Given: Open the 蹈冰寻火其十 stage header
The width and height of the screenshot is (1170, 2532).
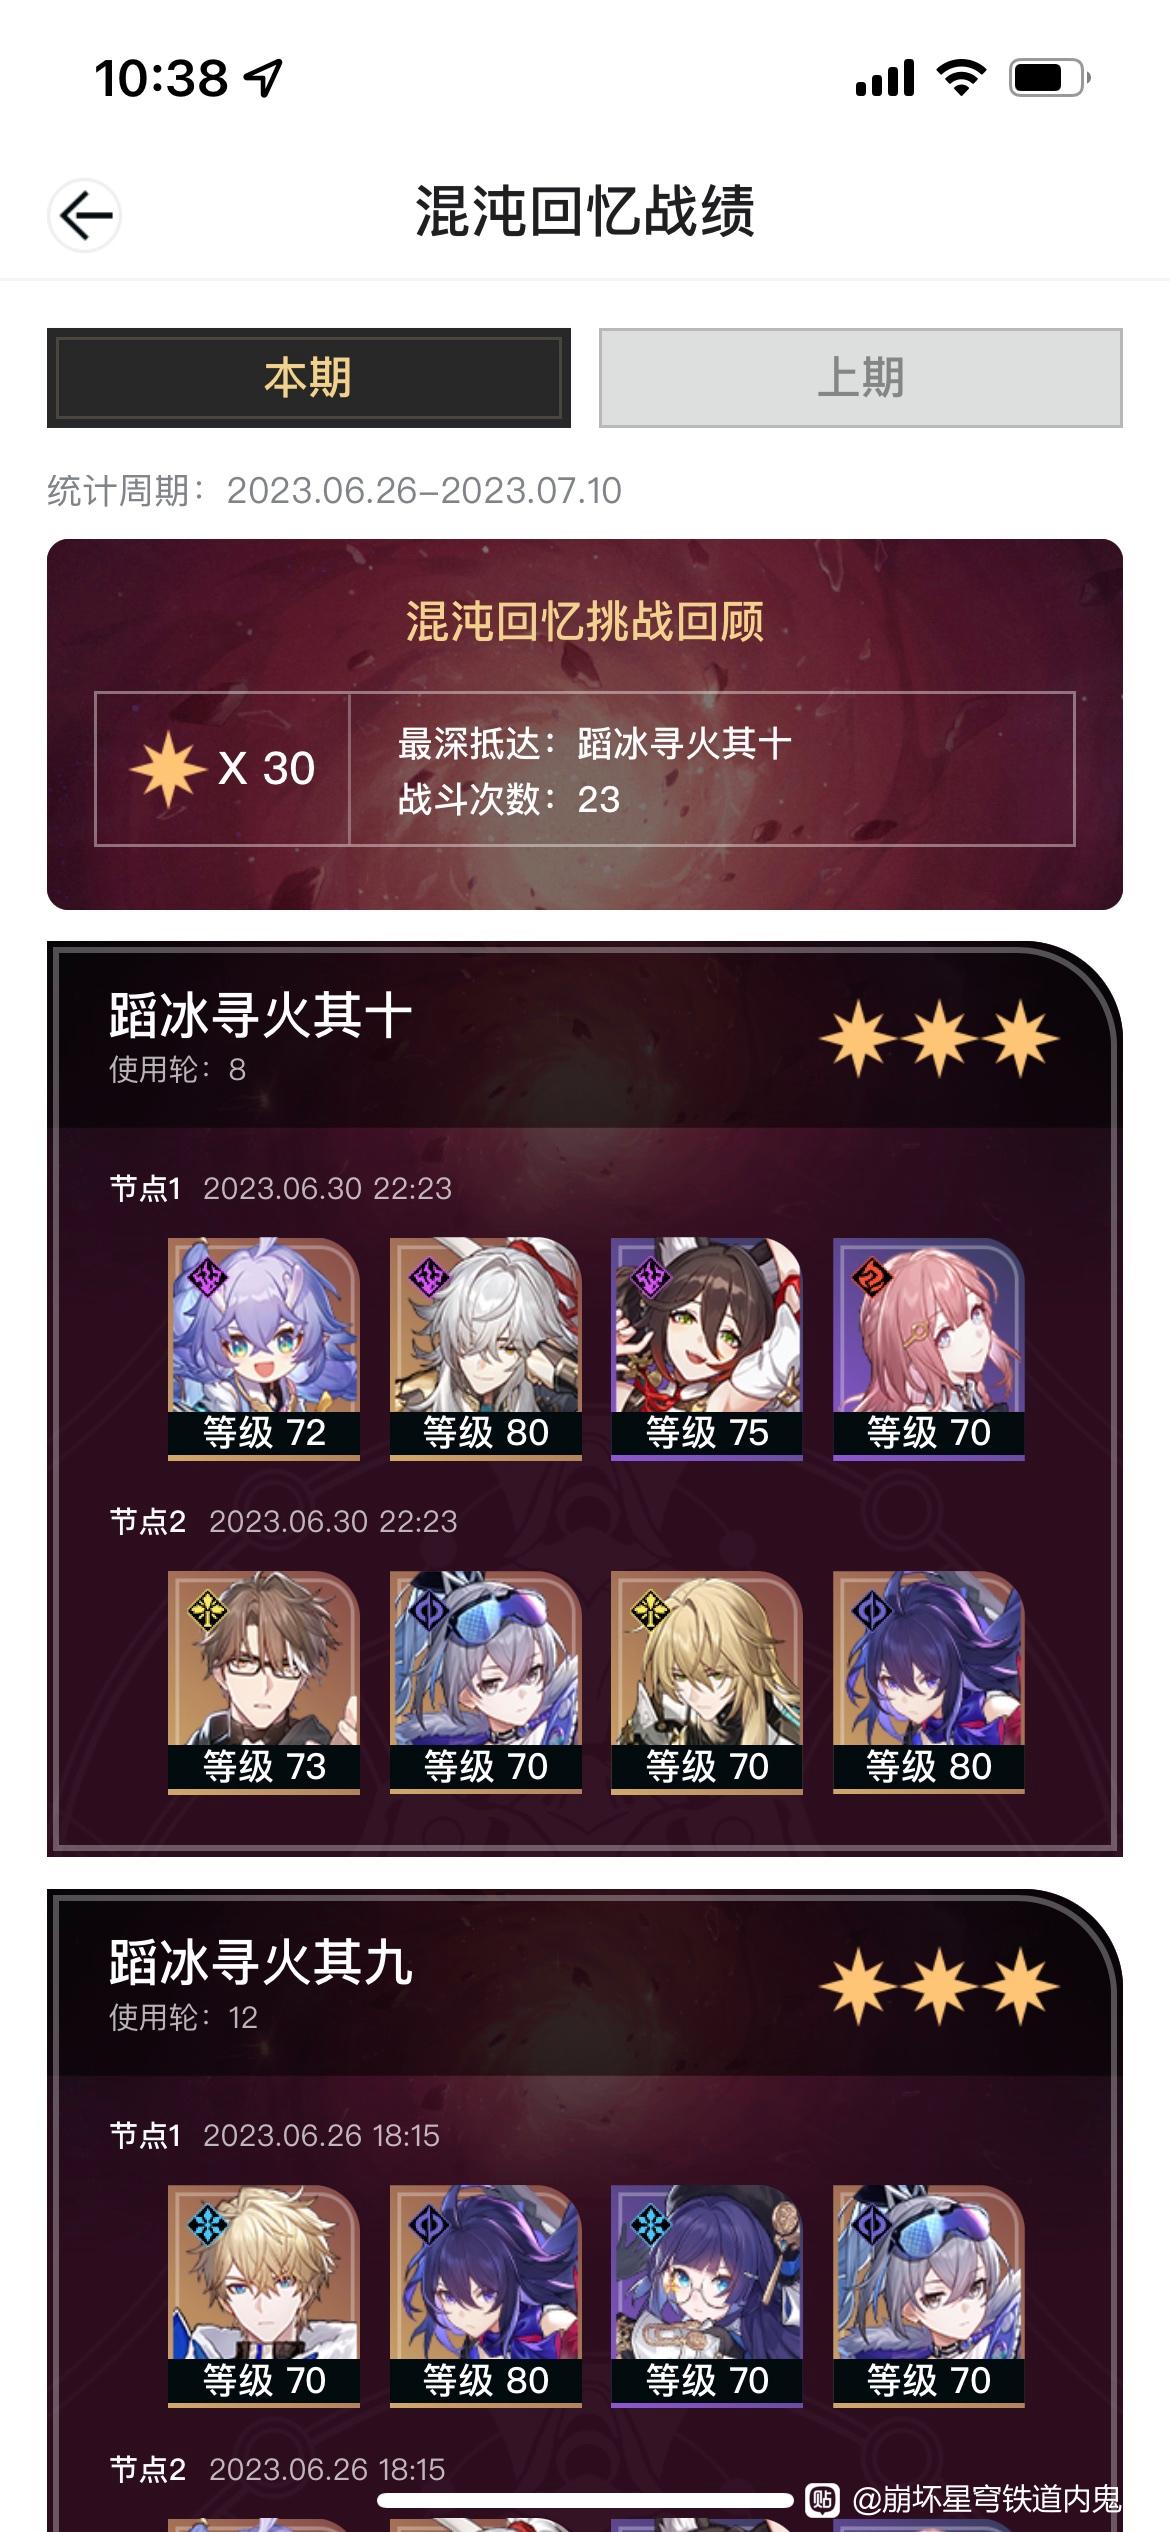Looking at the screenshot, I should click(x=584, y=1038).
